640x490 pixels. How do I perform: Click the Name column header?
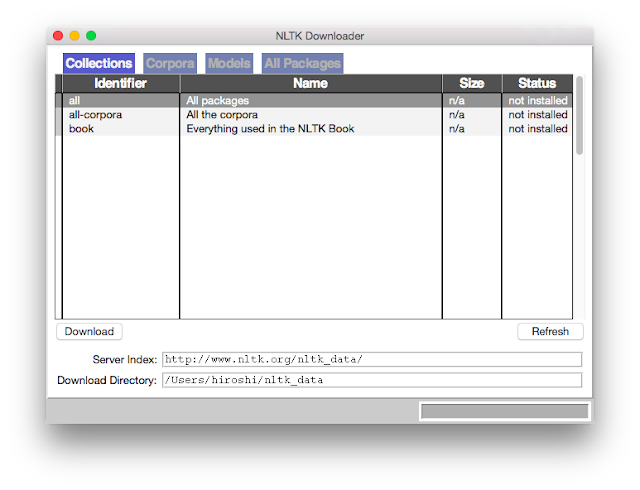point(311,83)
